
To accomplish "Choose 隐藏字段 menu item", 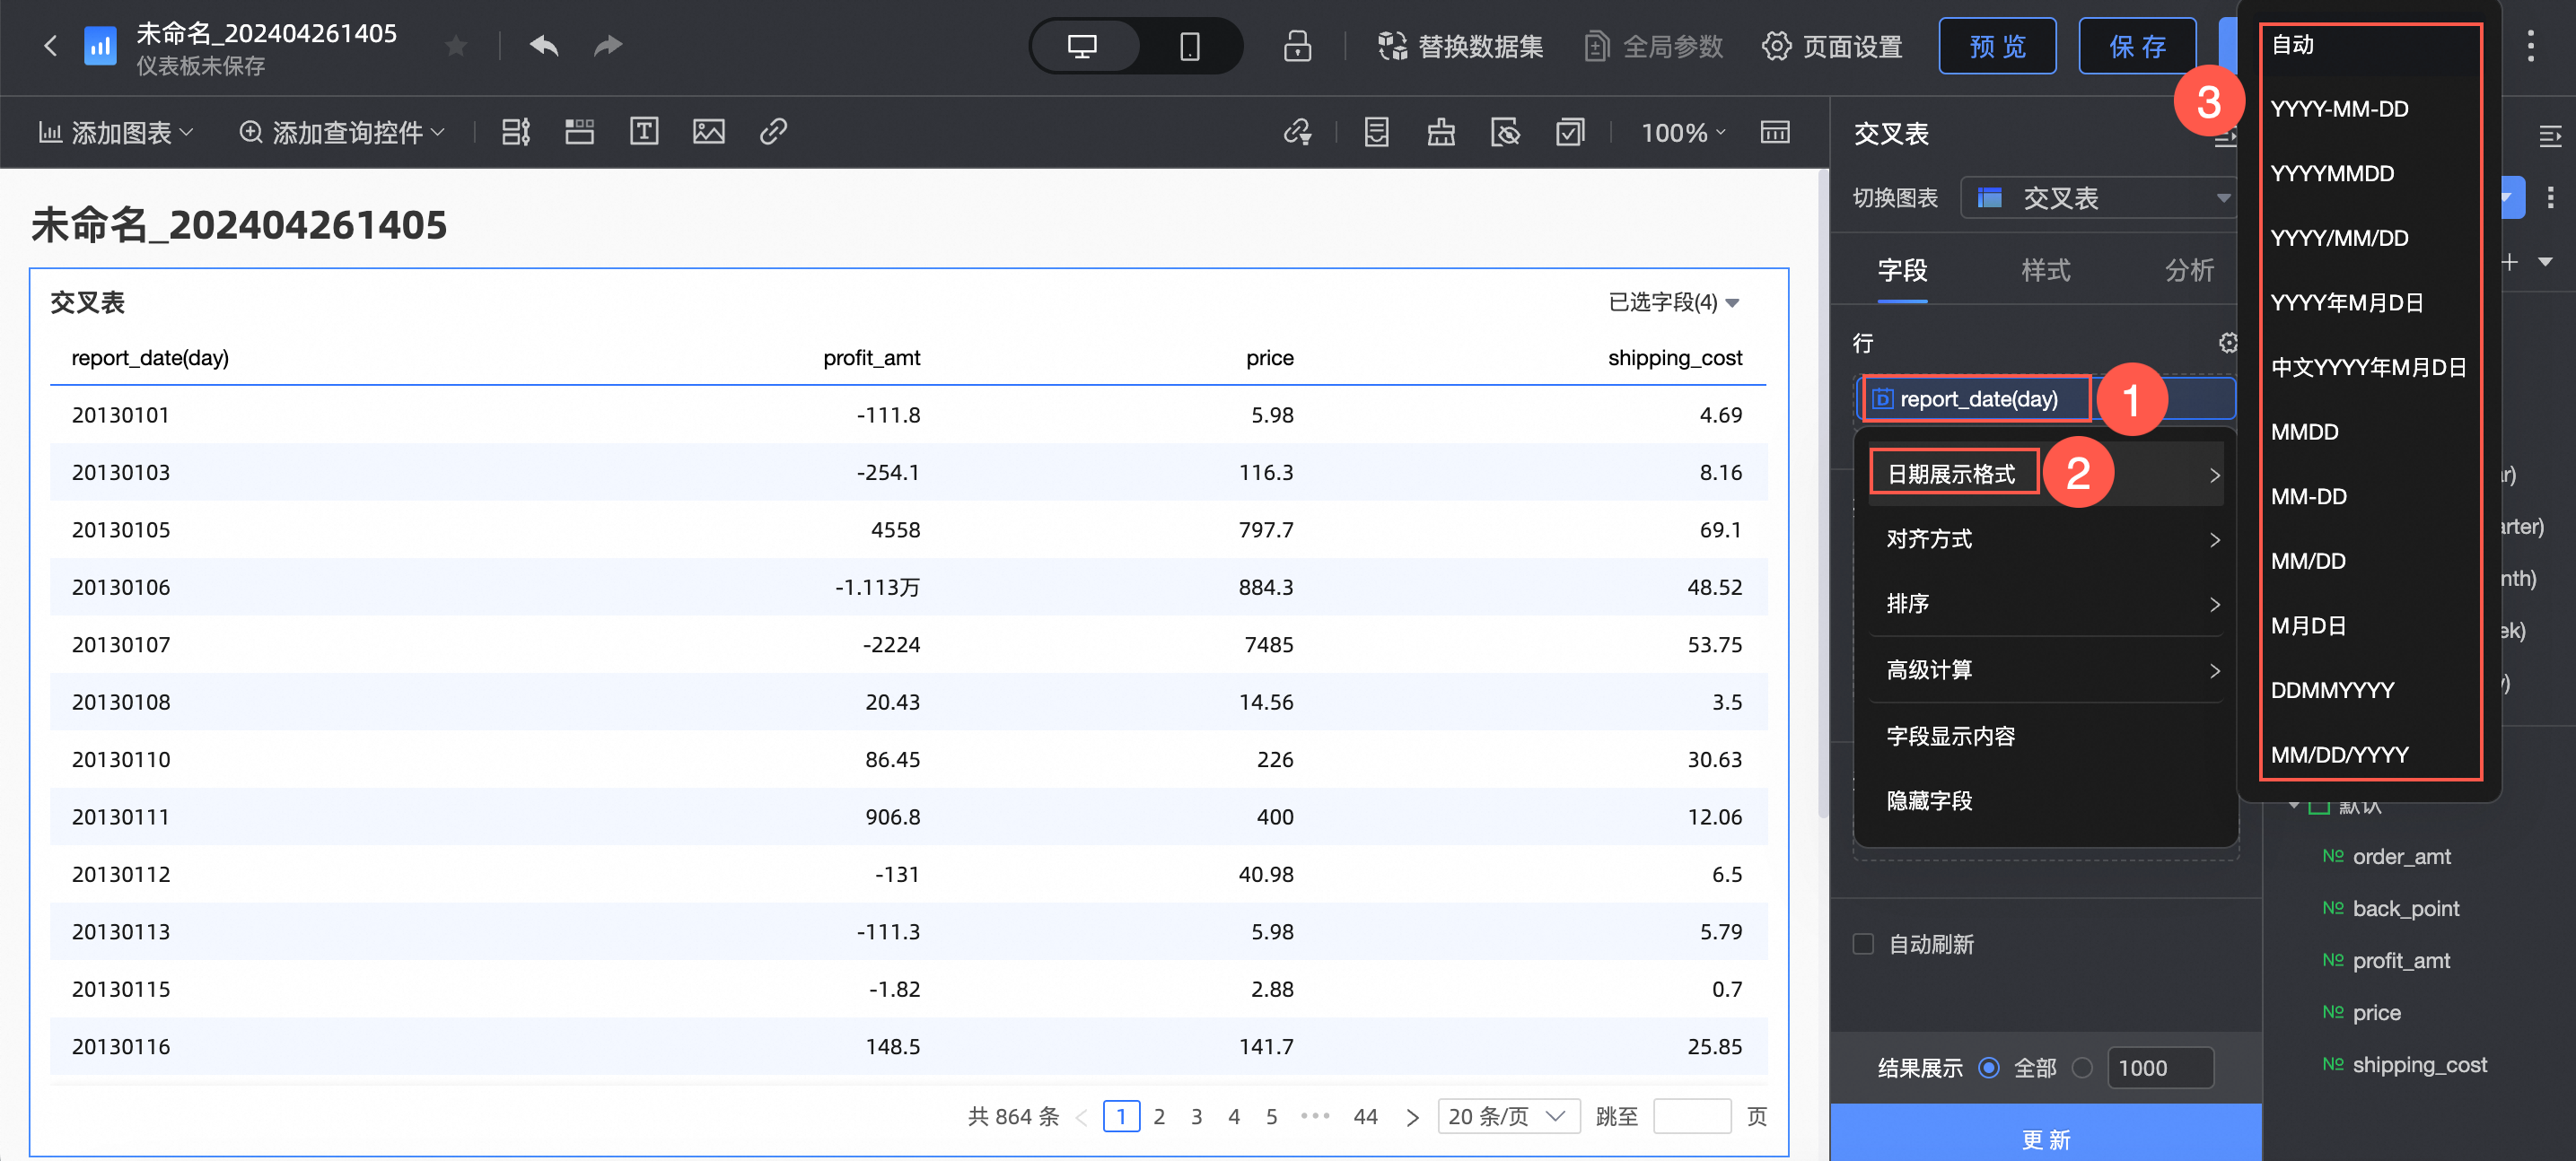I will (x=2045, y=801).
